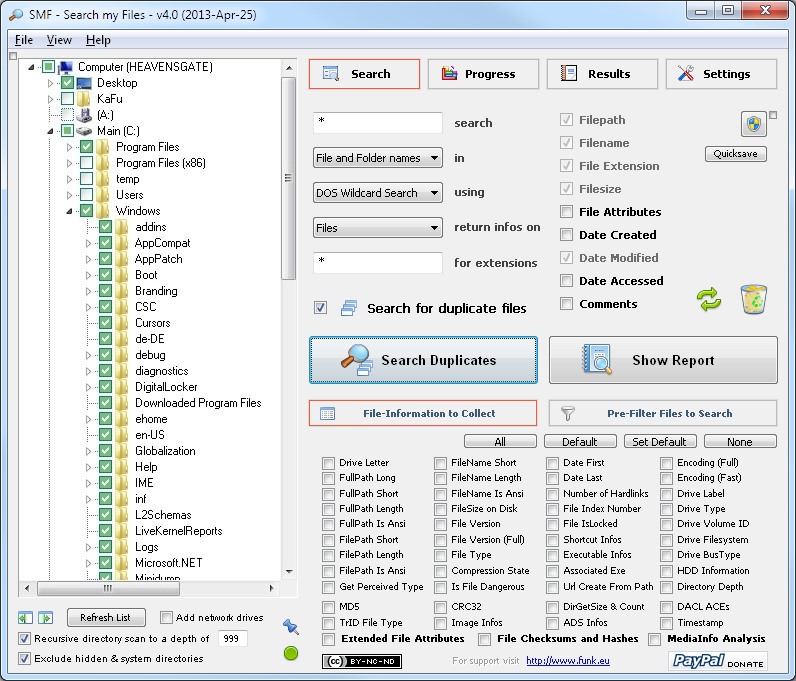Open the File menu
Viewport: 796px width, 681px height.
(x=24, y=40)
